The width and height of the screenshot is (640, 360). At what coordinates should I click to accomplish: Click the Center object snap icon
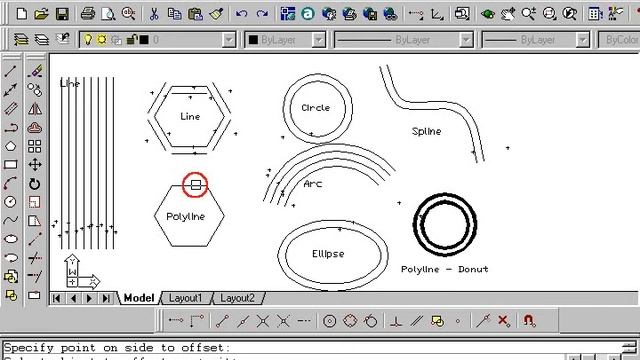[x=329, y=321]
